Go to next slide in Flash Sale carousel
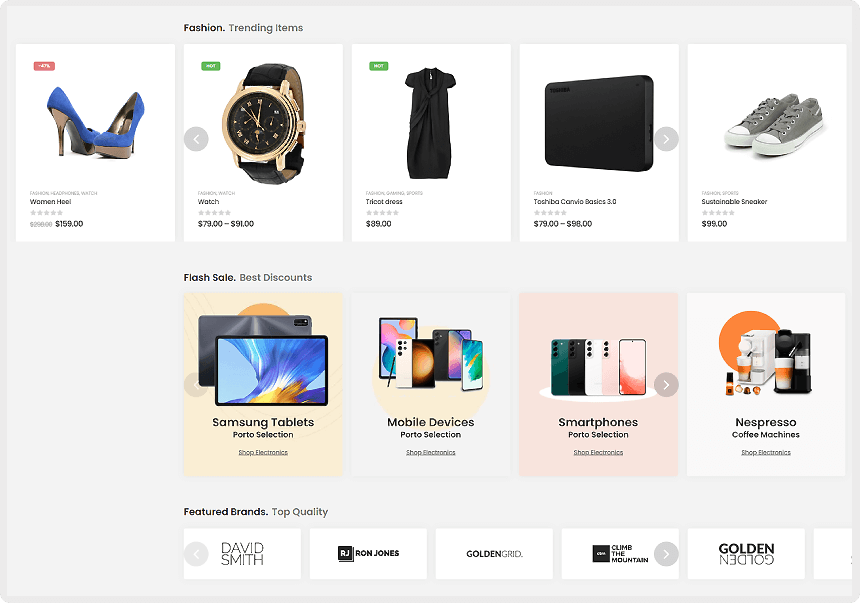 coord(666,385)
